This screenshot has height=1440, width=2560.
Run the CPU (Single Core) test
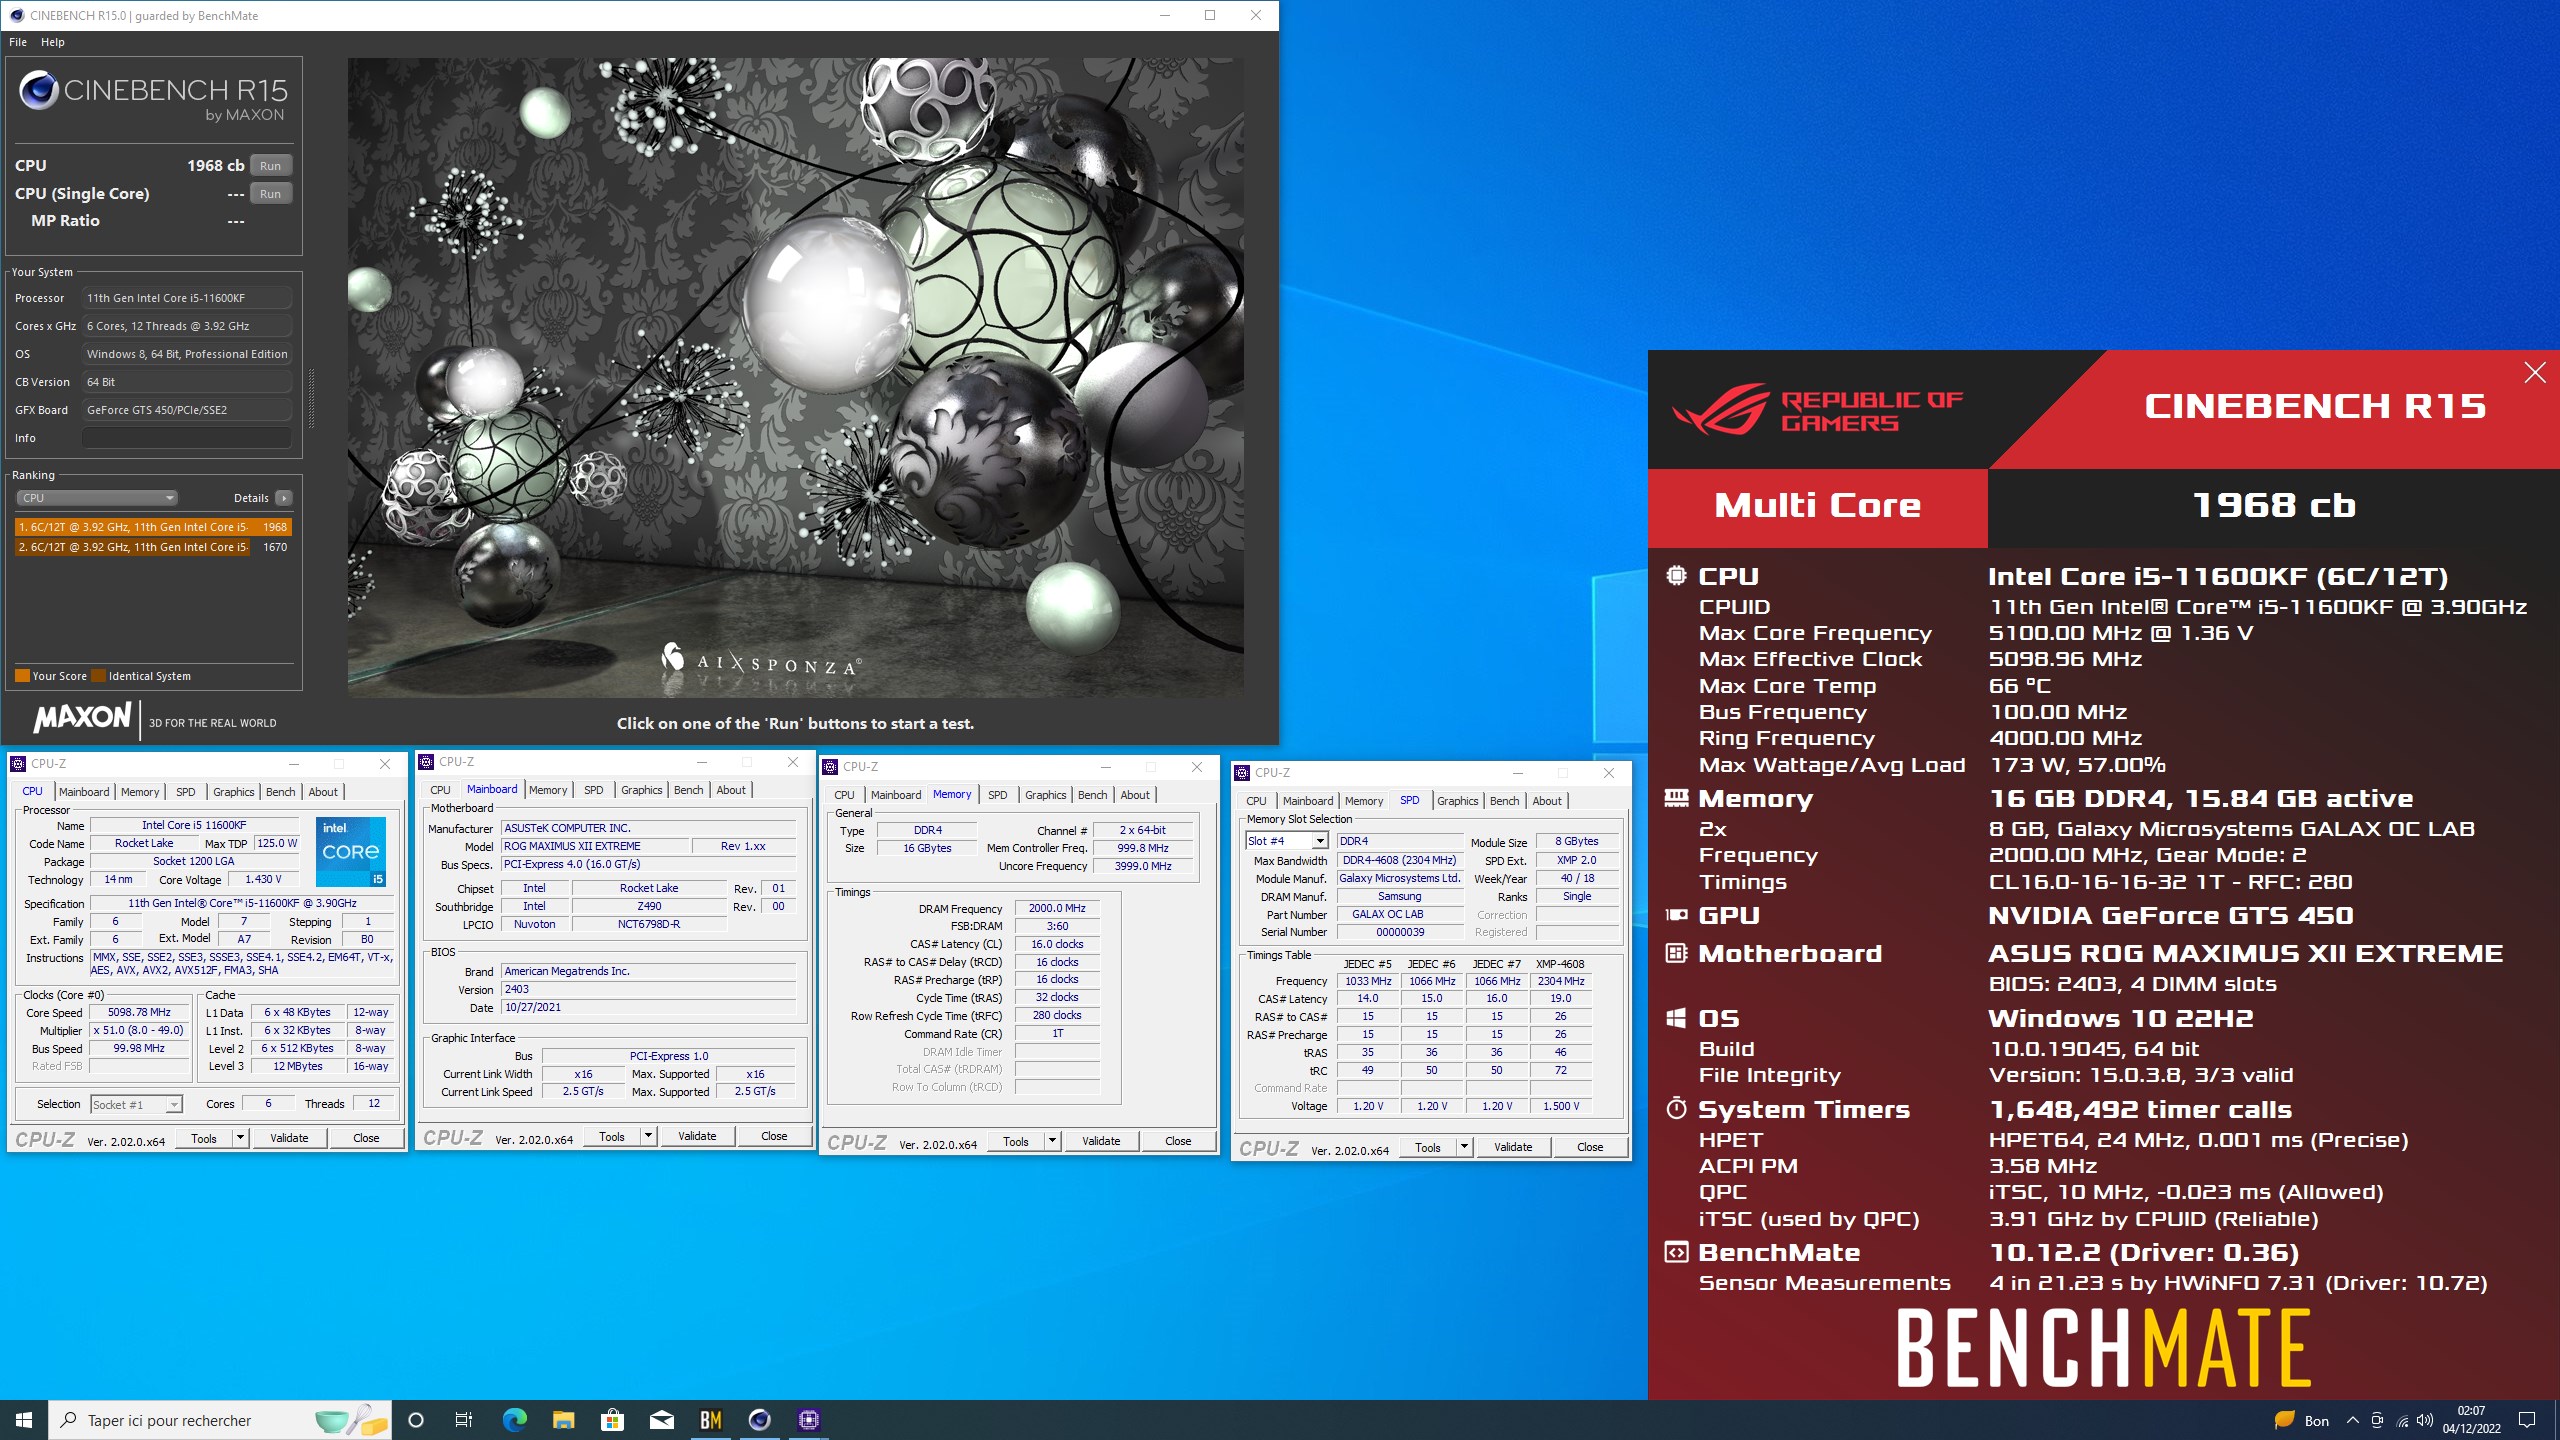click(270, 194)
